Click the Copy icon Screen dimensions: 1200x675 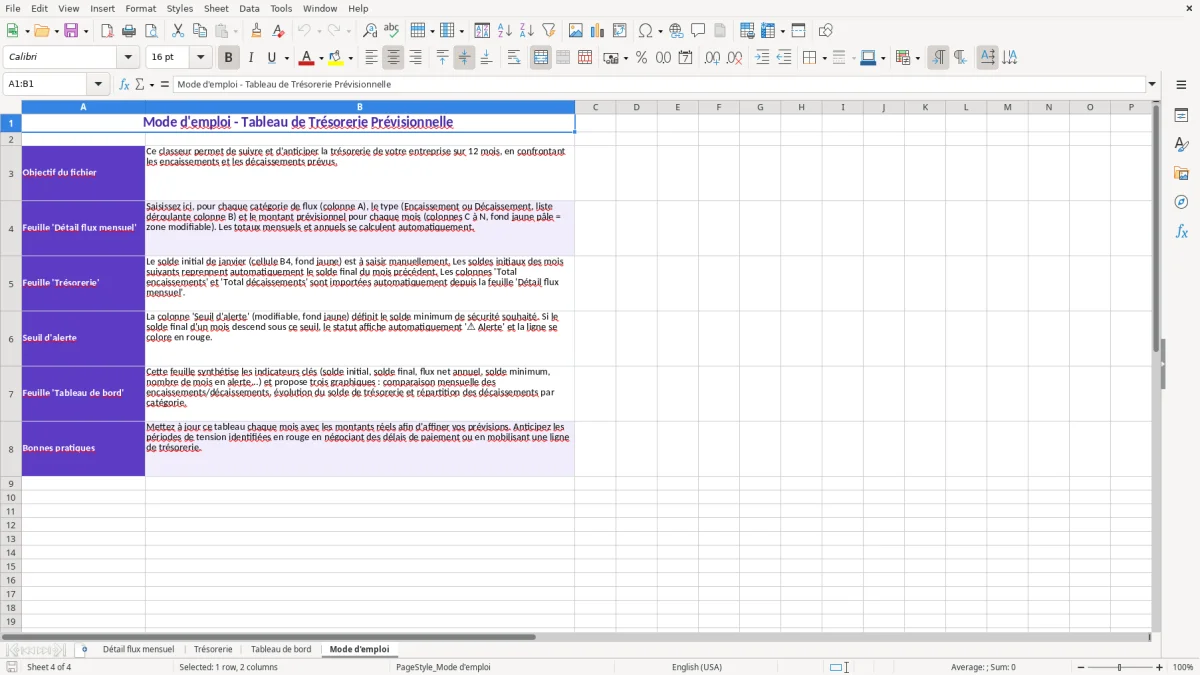[200, 31]
